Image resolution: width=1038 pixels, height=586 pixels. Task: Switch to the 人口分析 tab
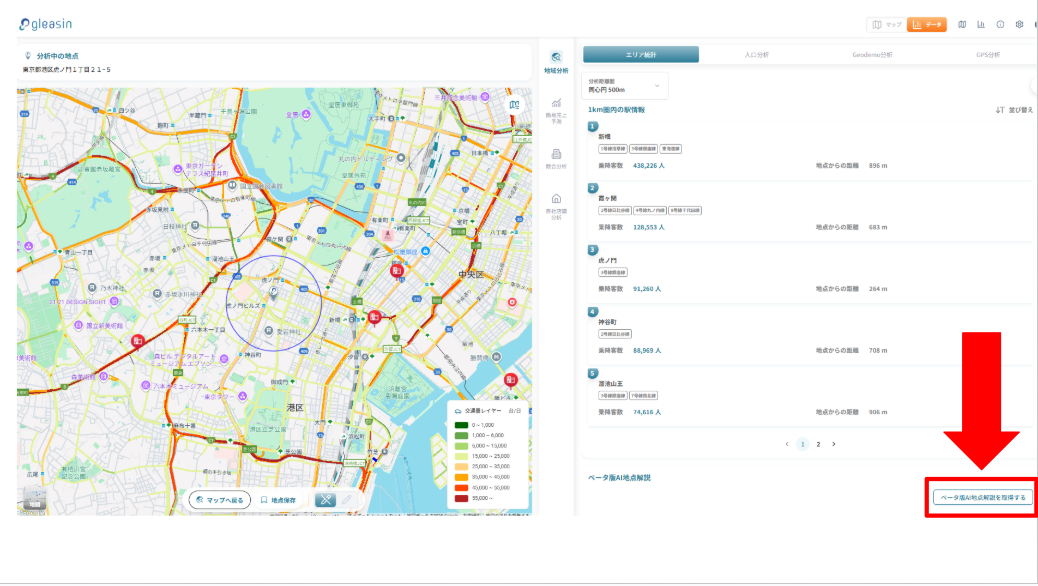(x=757, y=54)
